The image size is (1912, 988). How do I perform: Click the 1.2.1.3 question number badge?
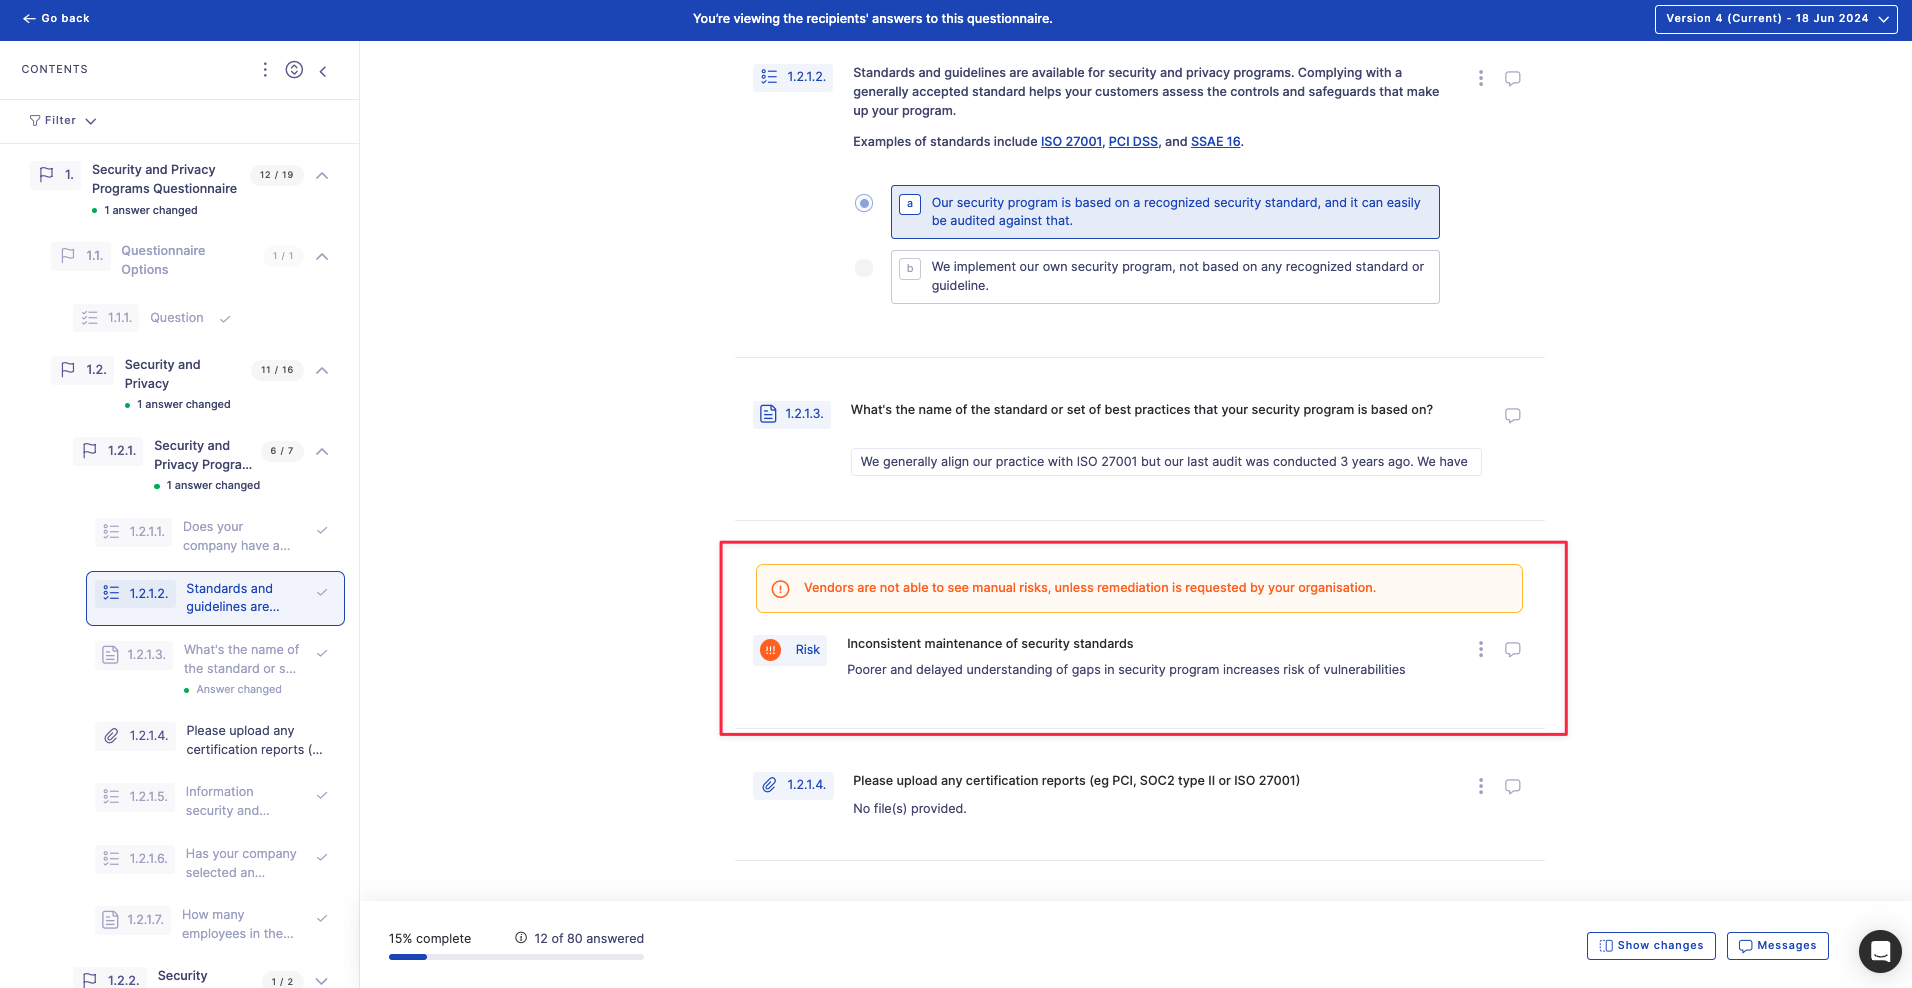(792, 414)
